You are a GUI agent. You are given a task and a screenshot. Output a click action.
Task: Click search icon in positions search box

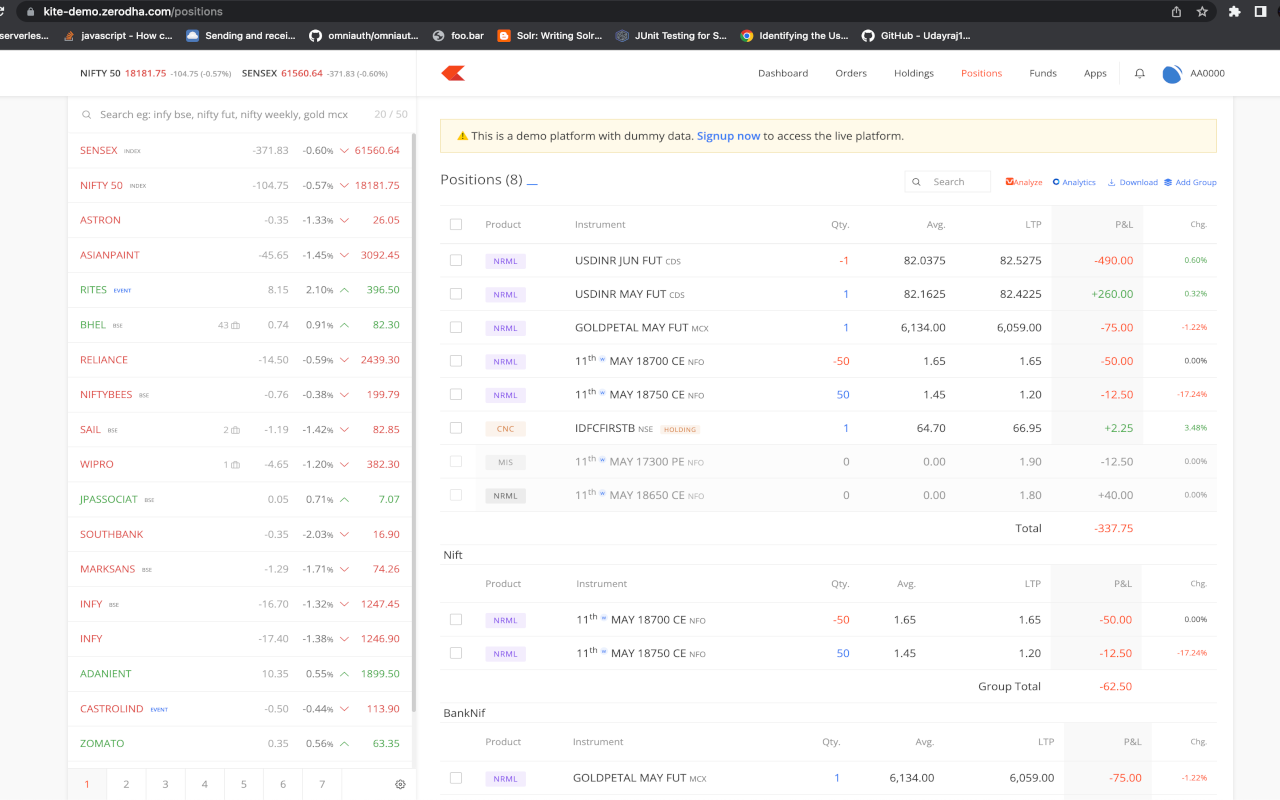918,182
